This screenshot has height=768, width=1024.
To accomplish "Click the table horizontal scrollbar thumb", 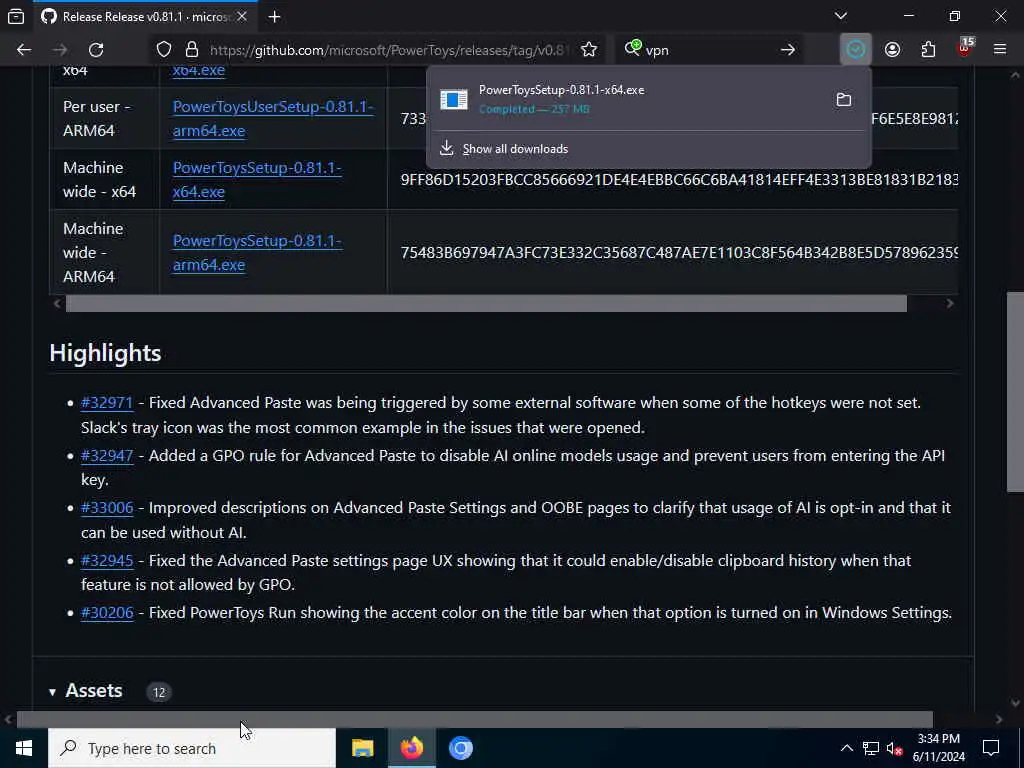I will 486,303.
